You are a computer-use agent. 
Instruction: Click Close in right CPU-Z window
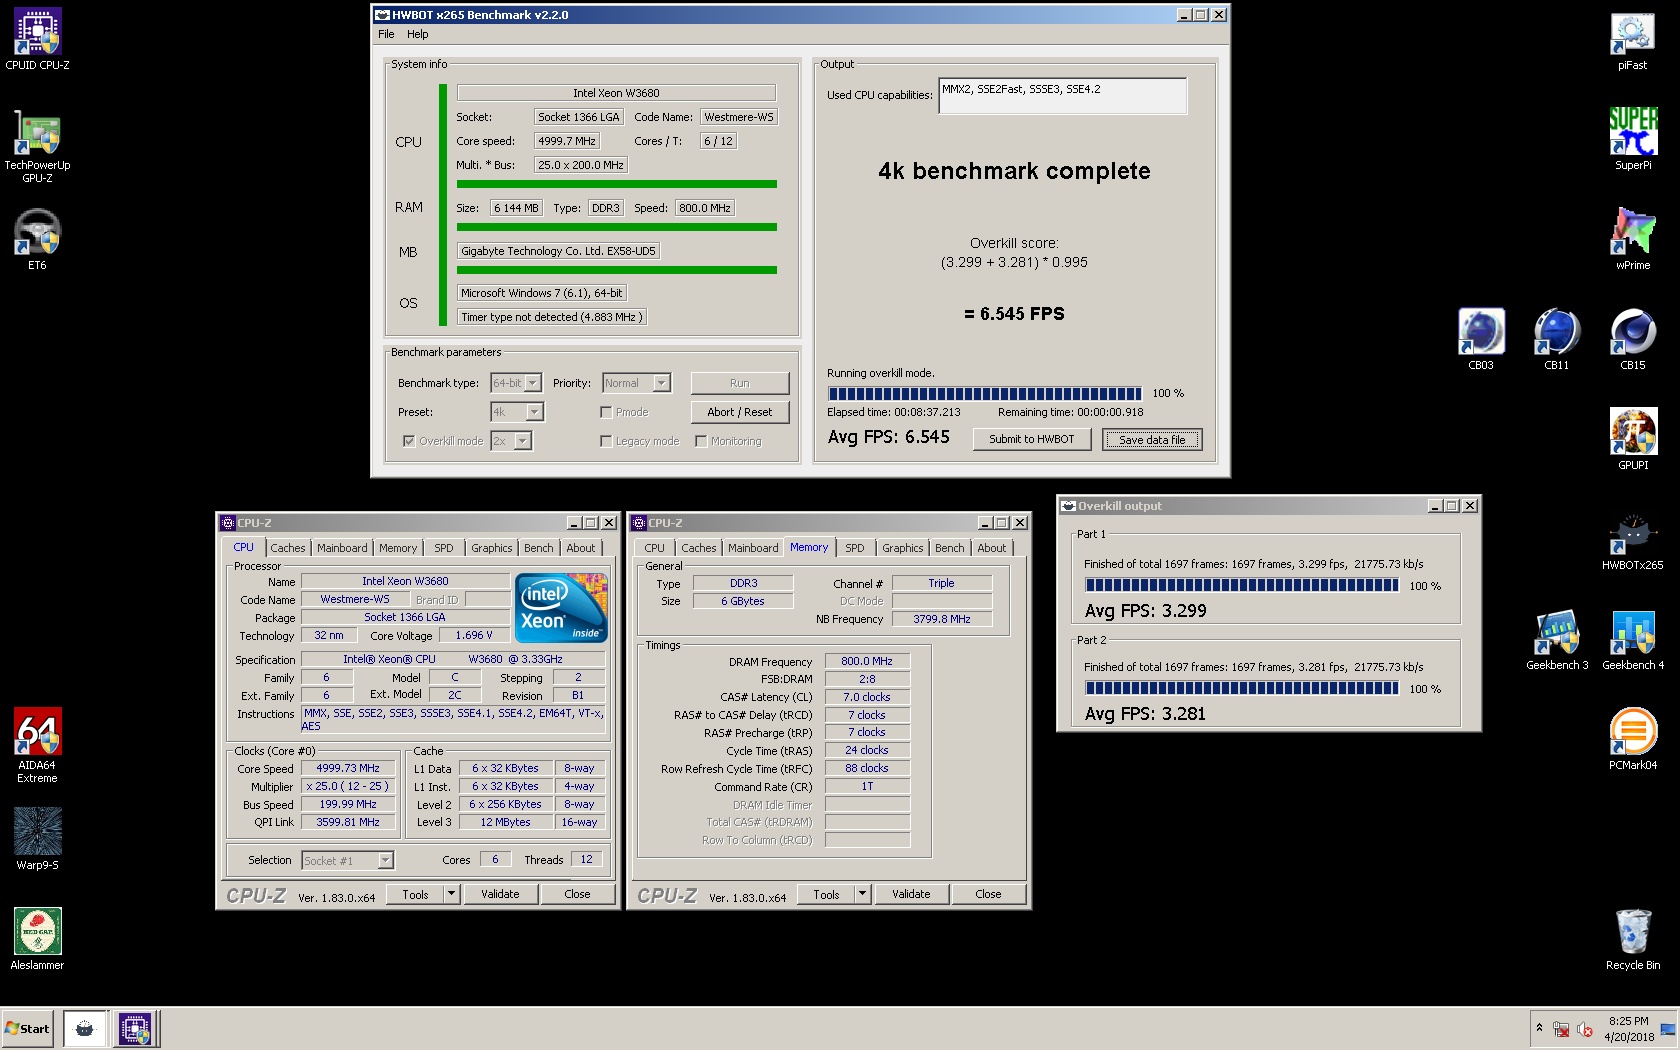pos(988,894)
